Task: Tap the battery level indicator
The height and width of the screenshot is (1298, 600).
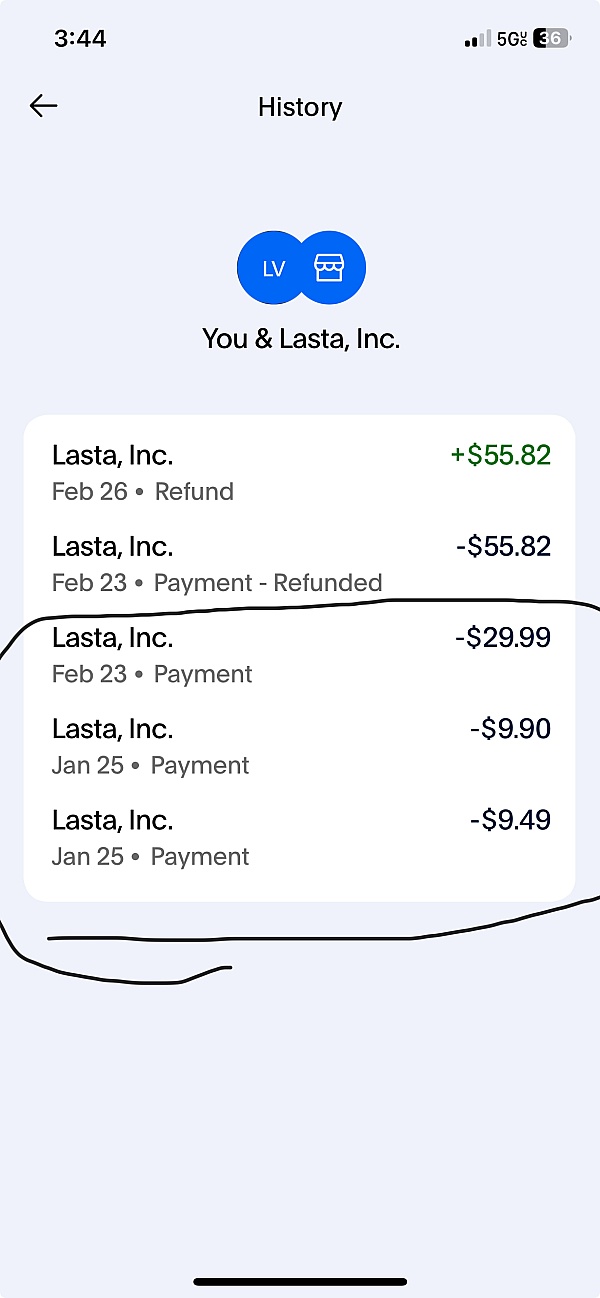Action: pos(552,39)
